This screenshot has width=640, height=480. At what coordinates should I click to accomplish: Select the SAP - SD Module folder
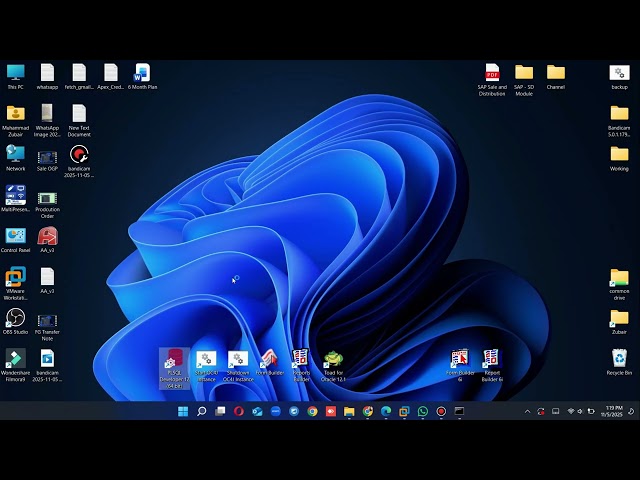[x=524, y=80]
